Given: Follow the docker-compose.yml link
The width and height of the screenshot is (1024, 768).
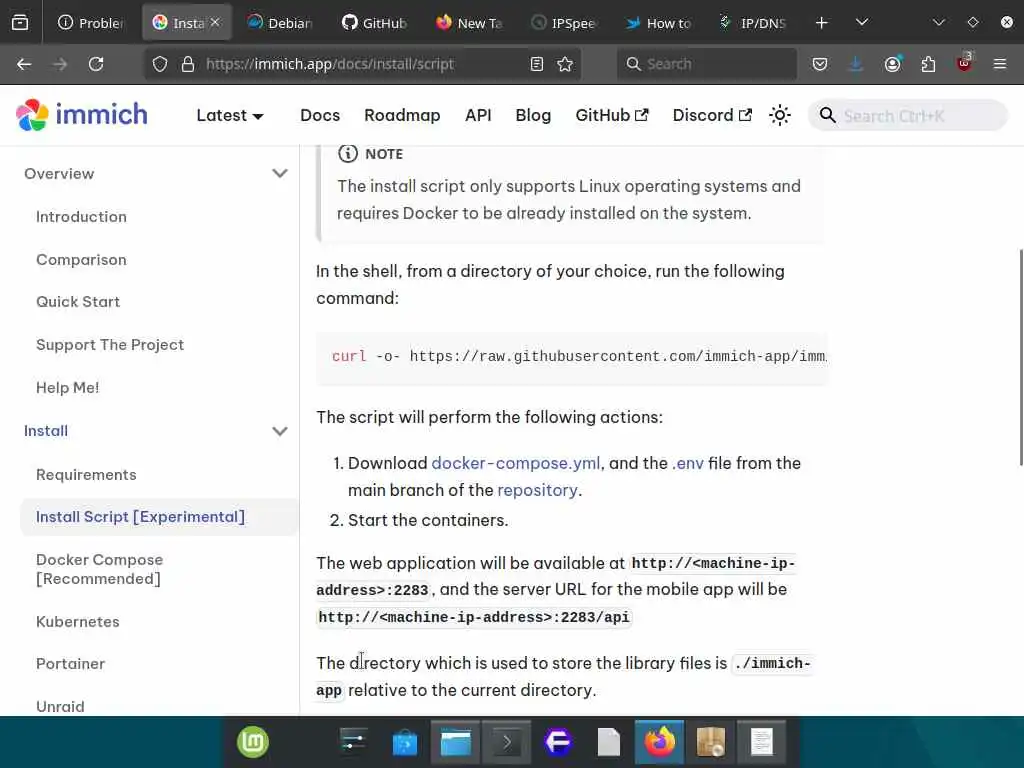Looking at the screenshot, I should 515,463.
